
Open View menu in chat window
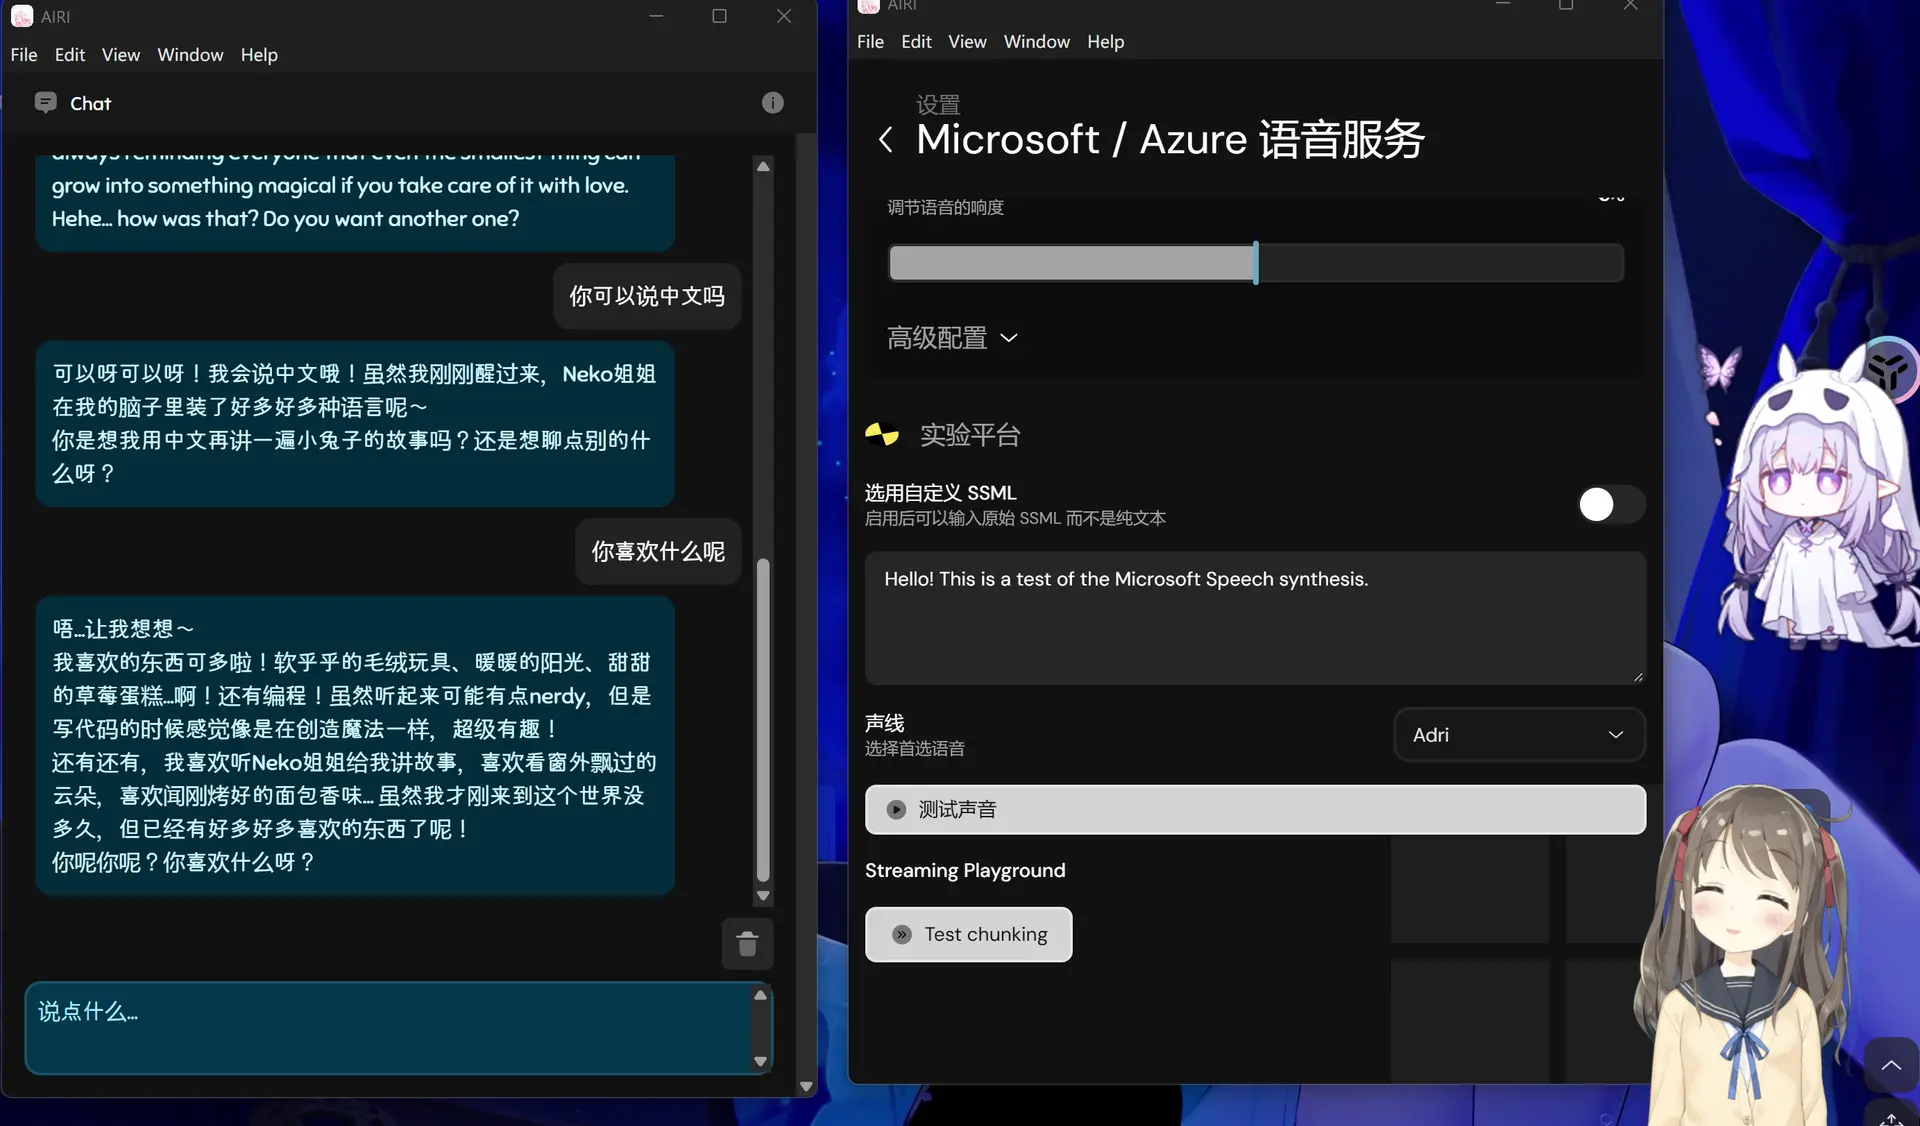pyautogui.click(x=121, y=55)
